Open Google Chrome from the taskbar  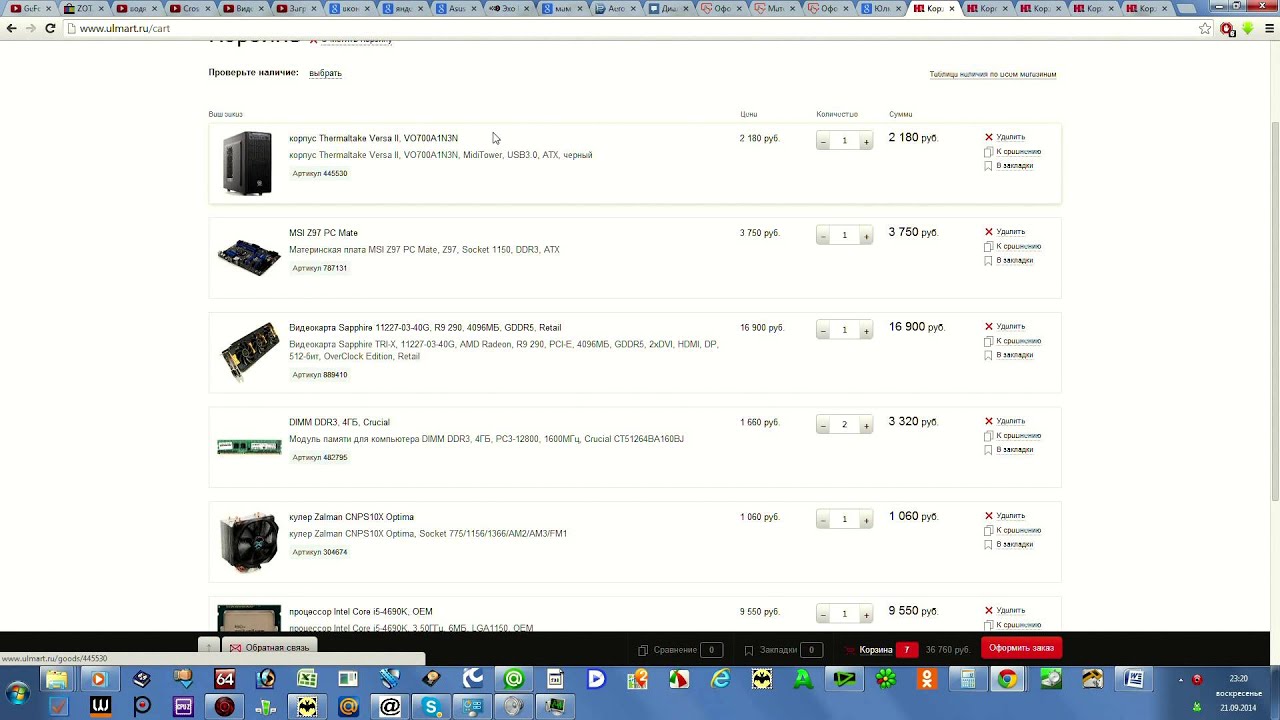pos(1008,680)
